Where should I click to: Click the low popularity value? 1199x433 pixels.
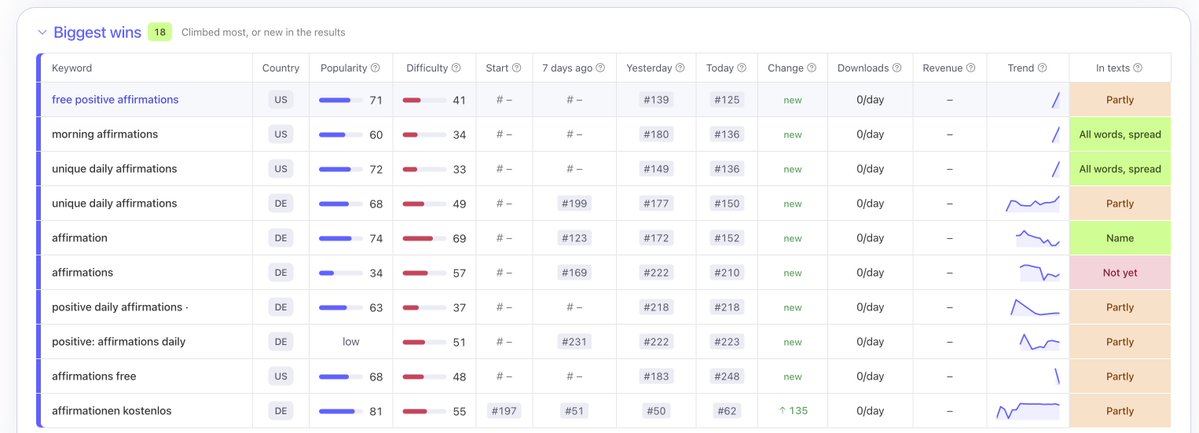pyautogui.click(x=351, y=342)
